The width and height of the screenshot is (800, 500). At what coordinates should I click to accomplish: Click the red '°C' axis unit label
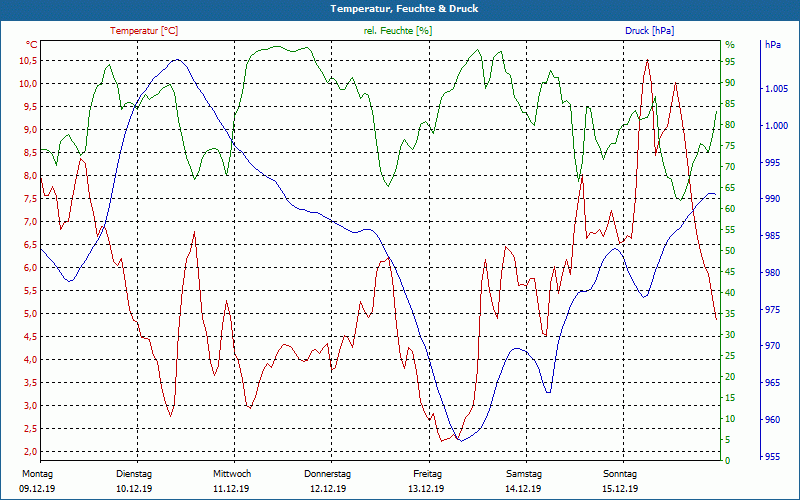tap(32, 44)
